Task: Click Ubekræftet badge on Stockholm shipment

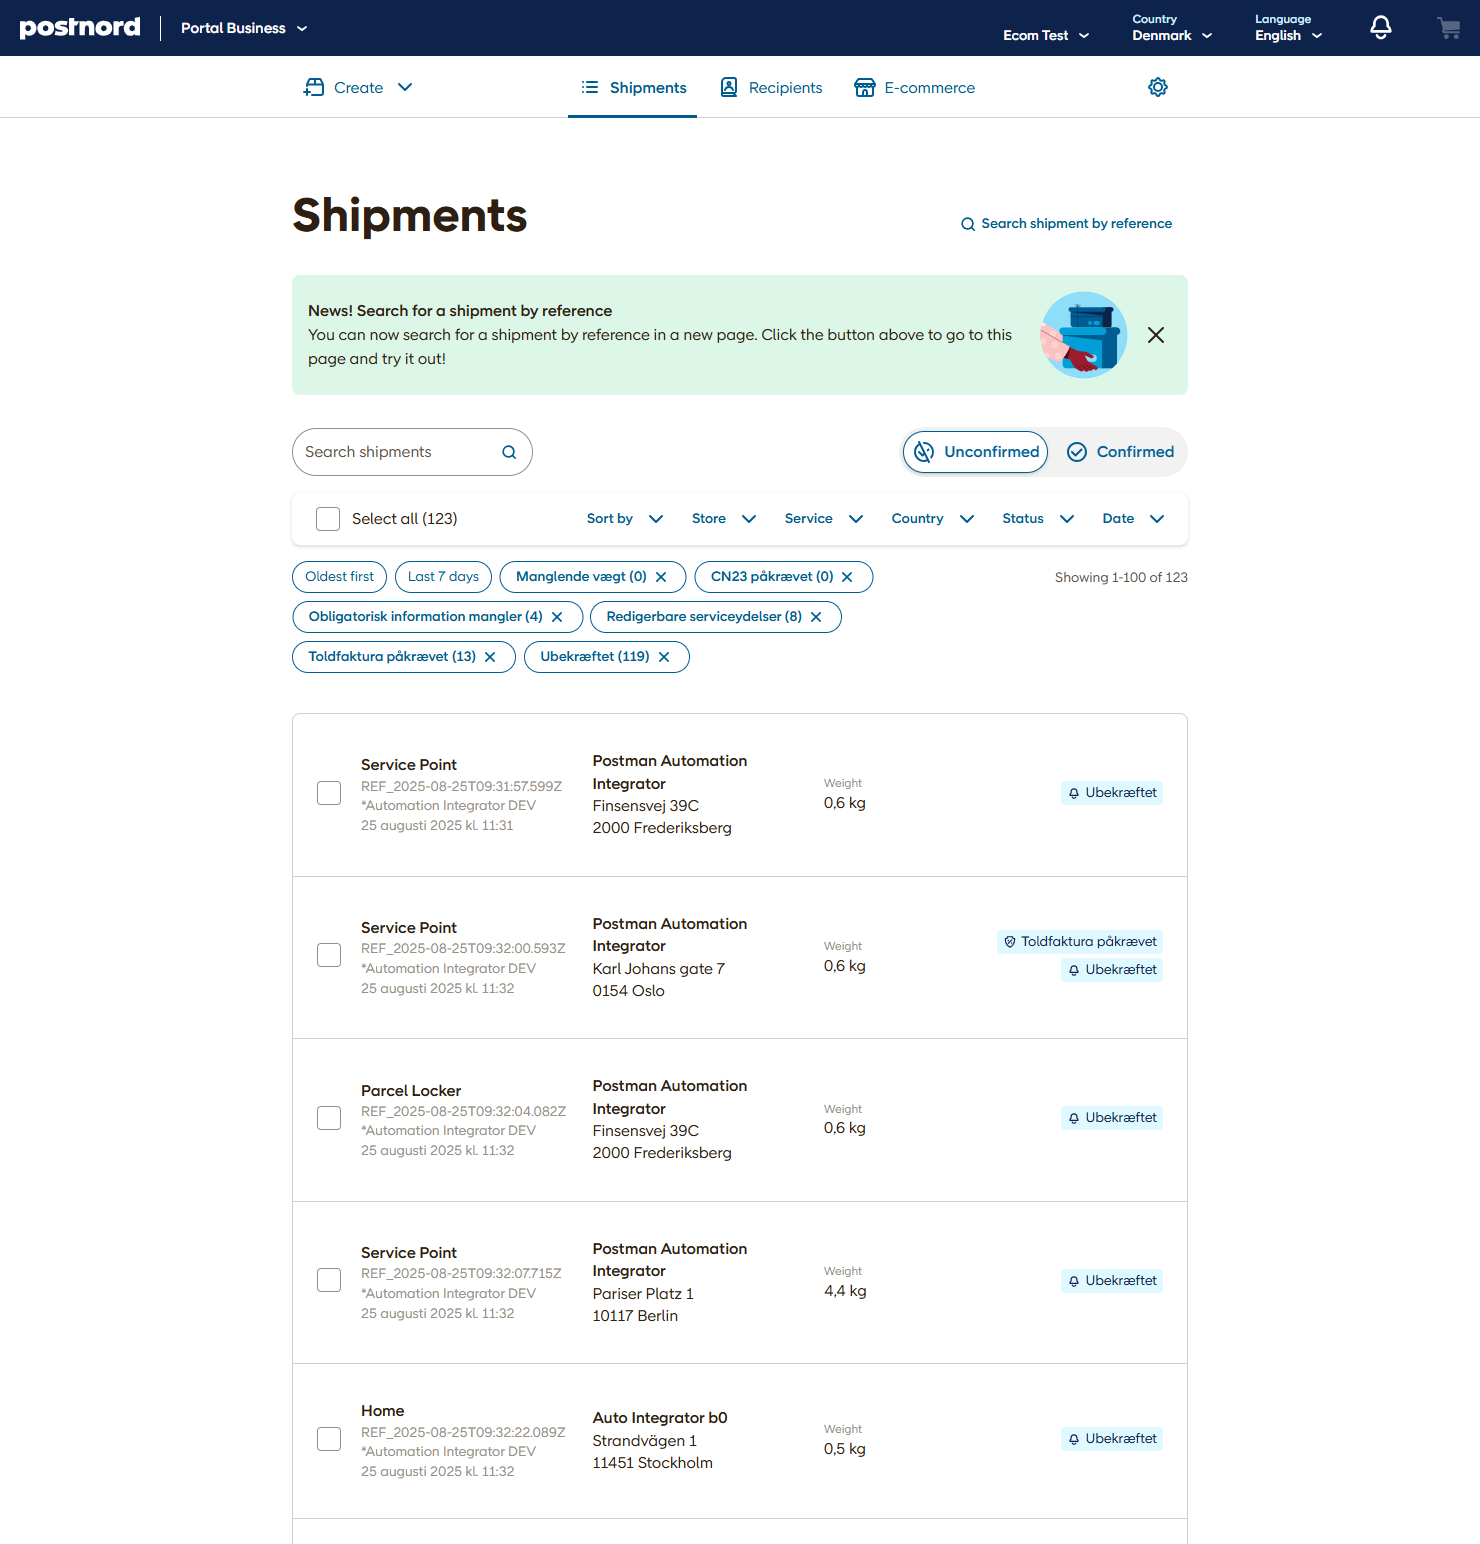Action: [x=1112, y=1439]
